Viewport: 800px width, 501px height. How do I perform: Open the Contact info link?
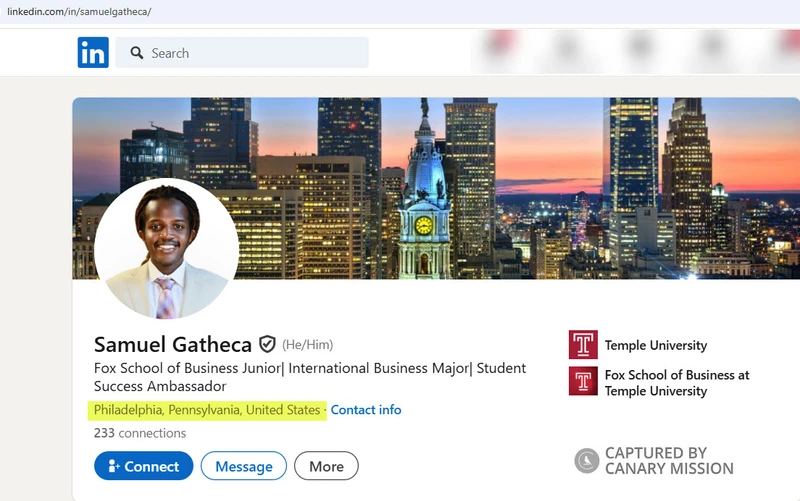point(366,410)
